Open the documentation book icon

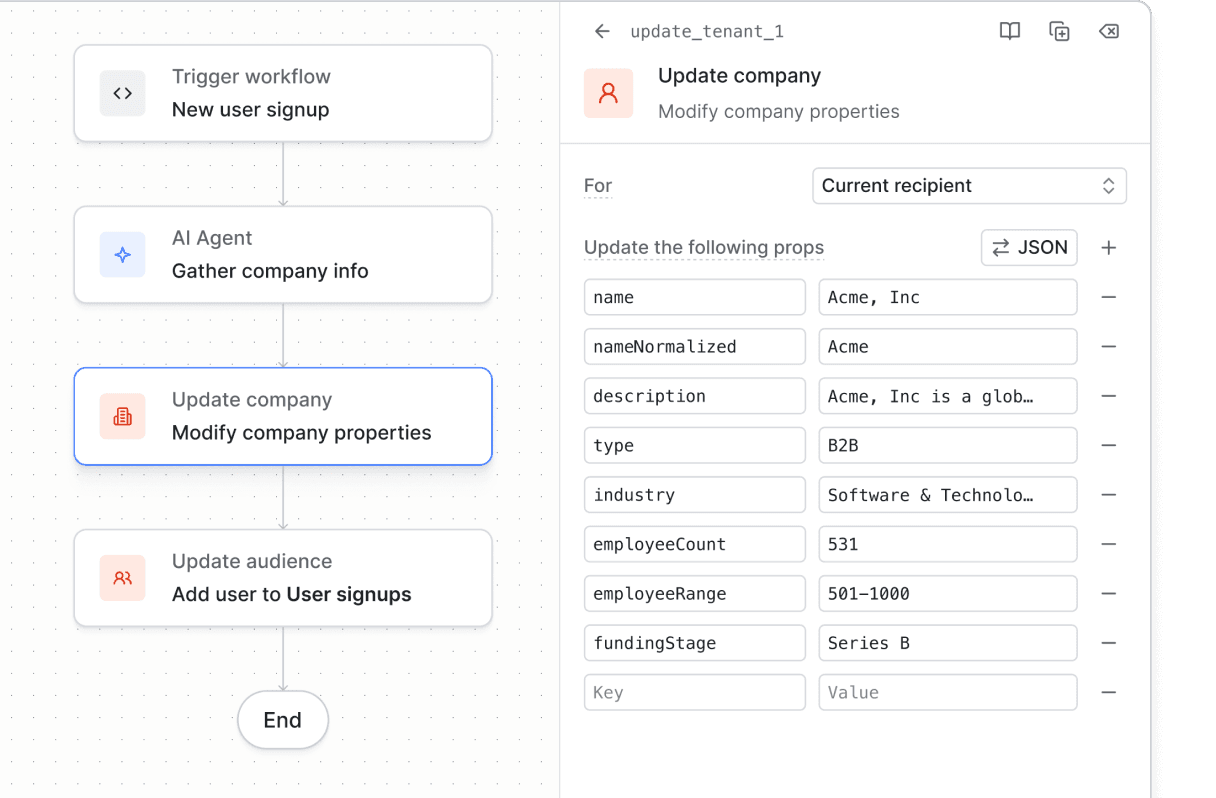click(1009, 31)
